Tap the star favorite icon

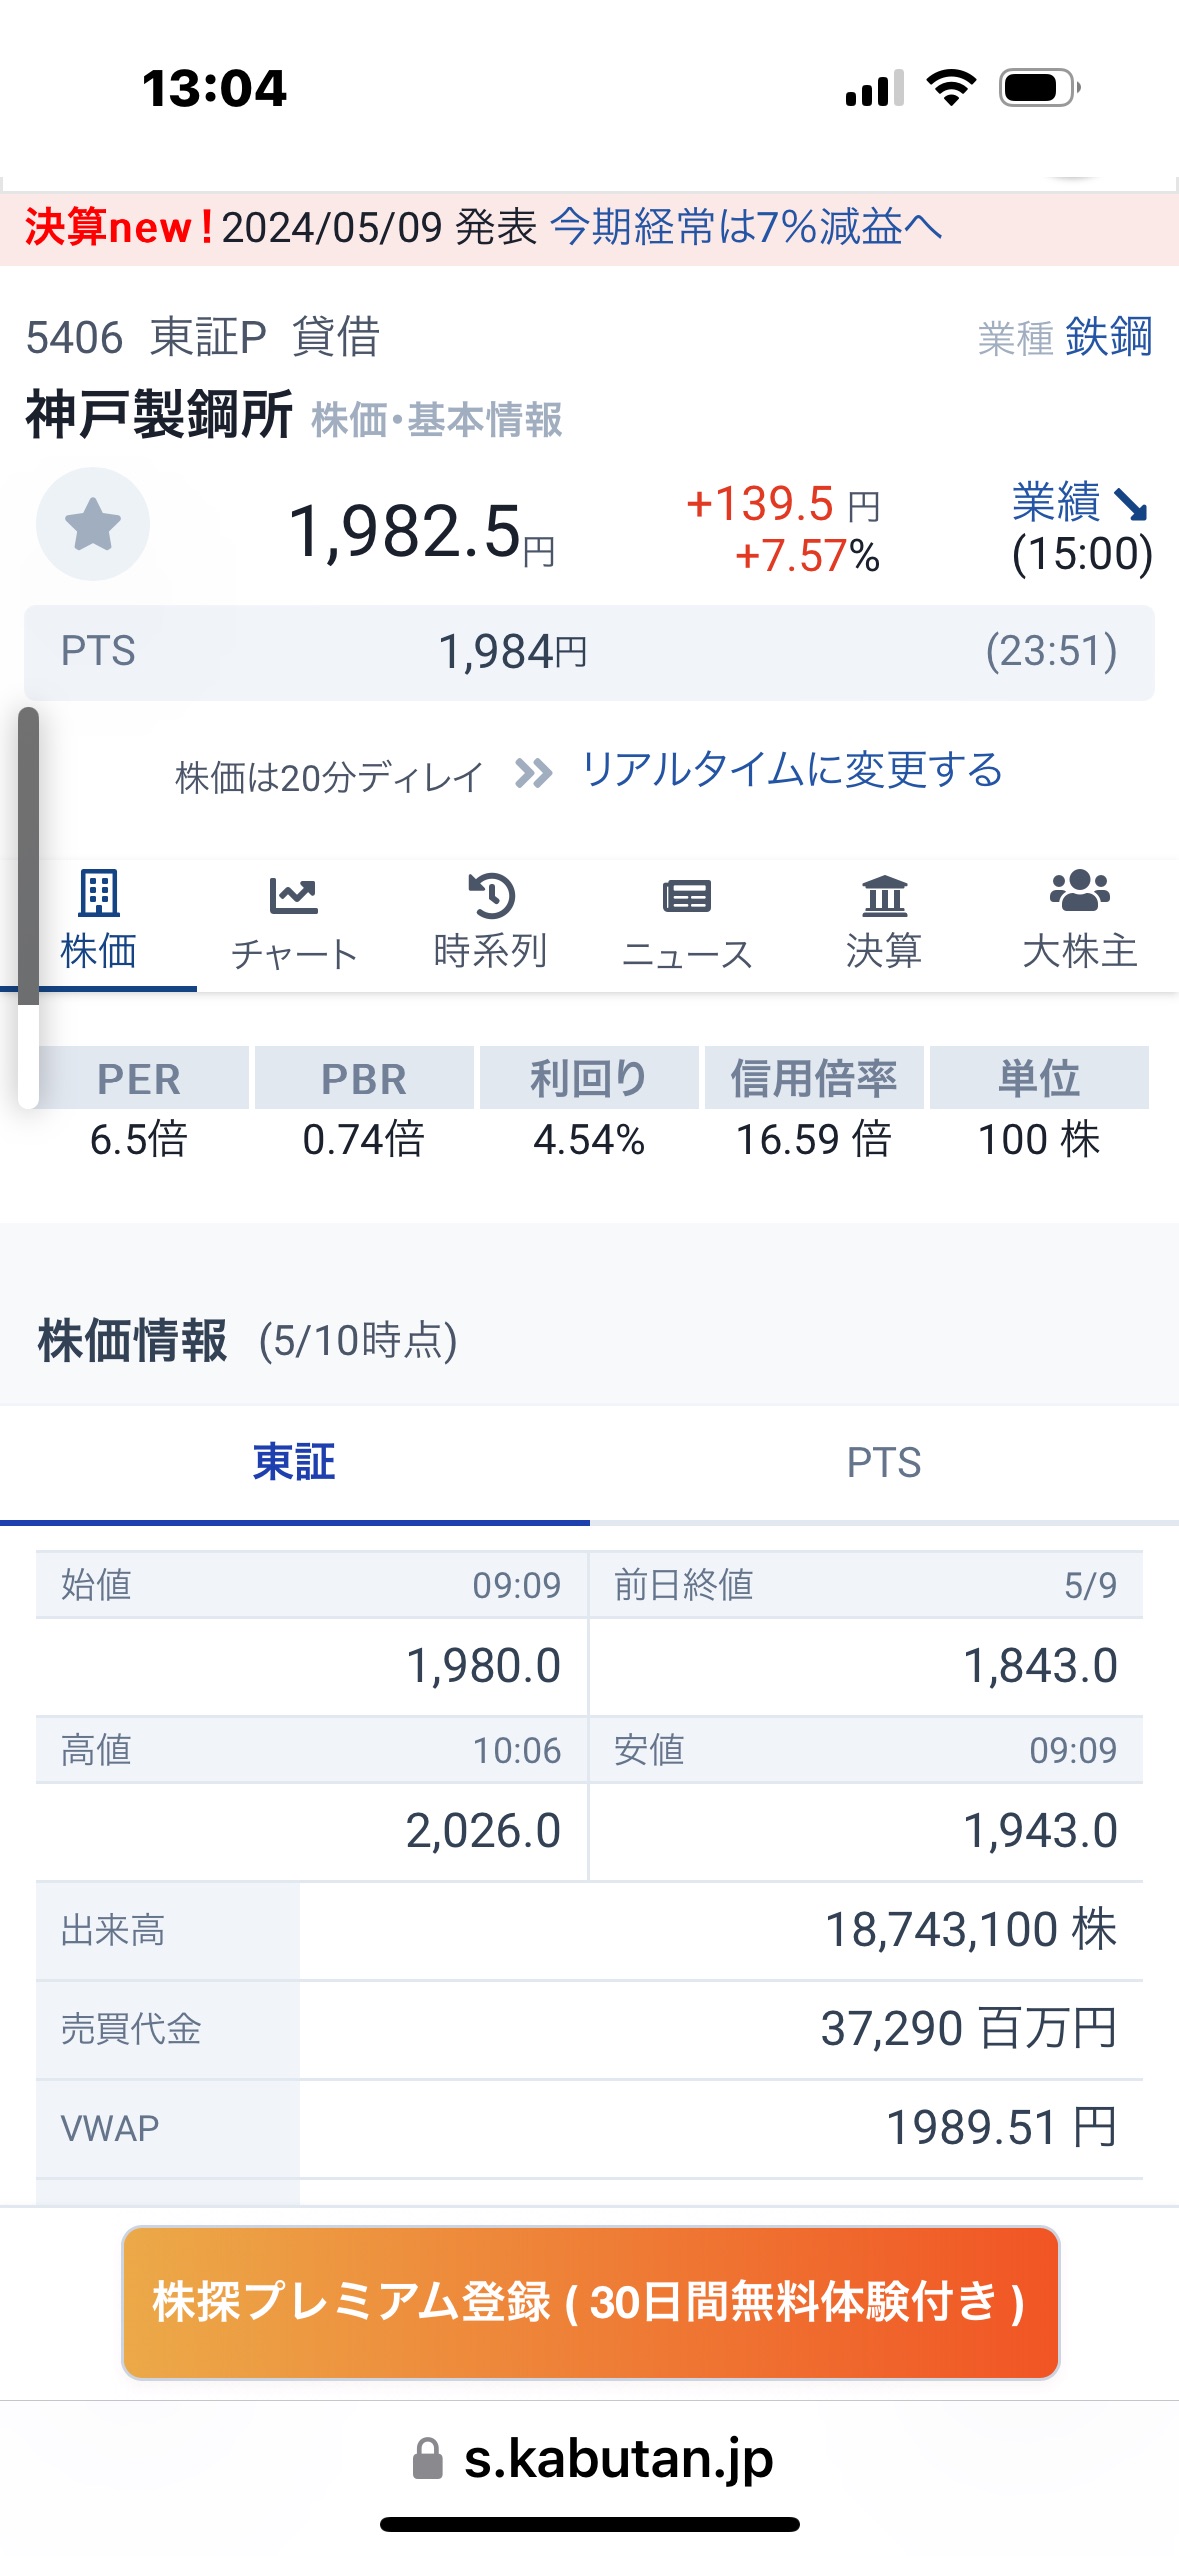[93, 524]
